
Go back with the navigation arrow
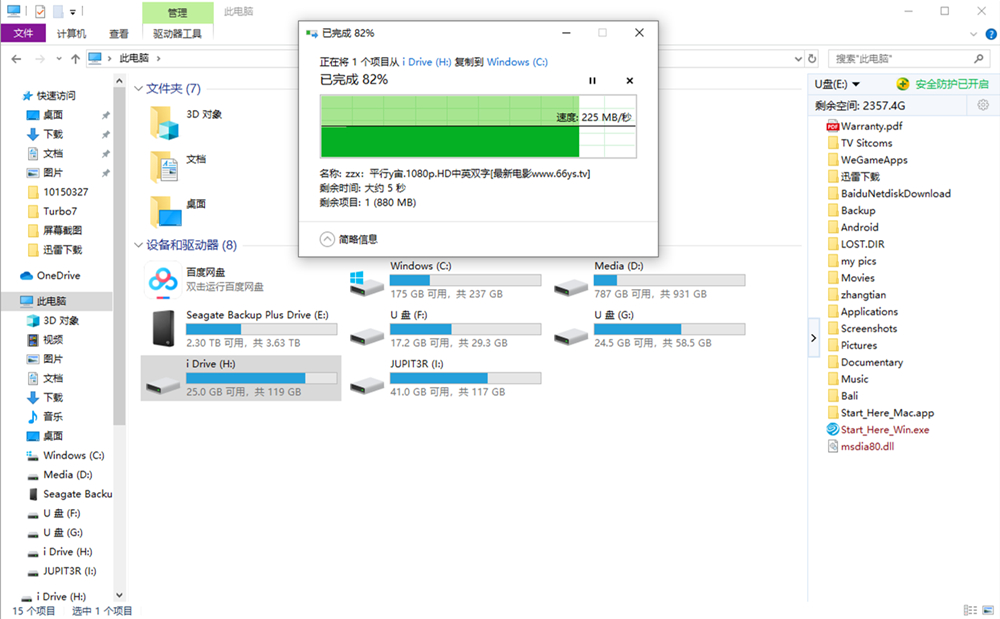tap(17, 59)
